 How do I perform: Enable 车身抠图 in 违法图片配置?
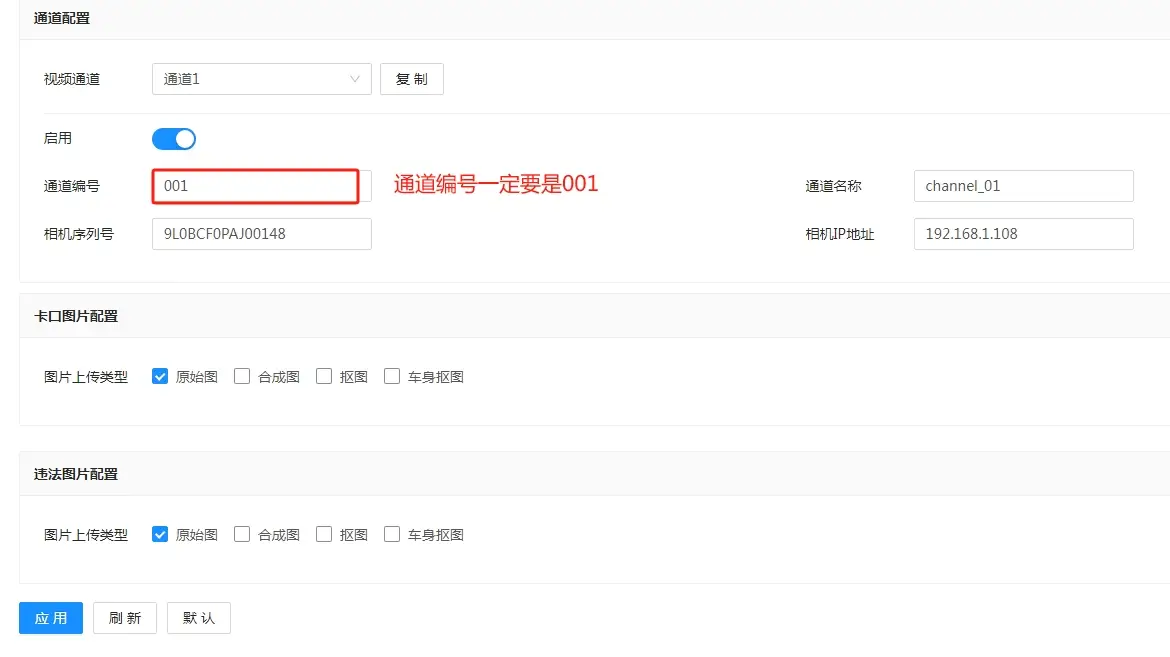[x=392, y=535]
